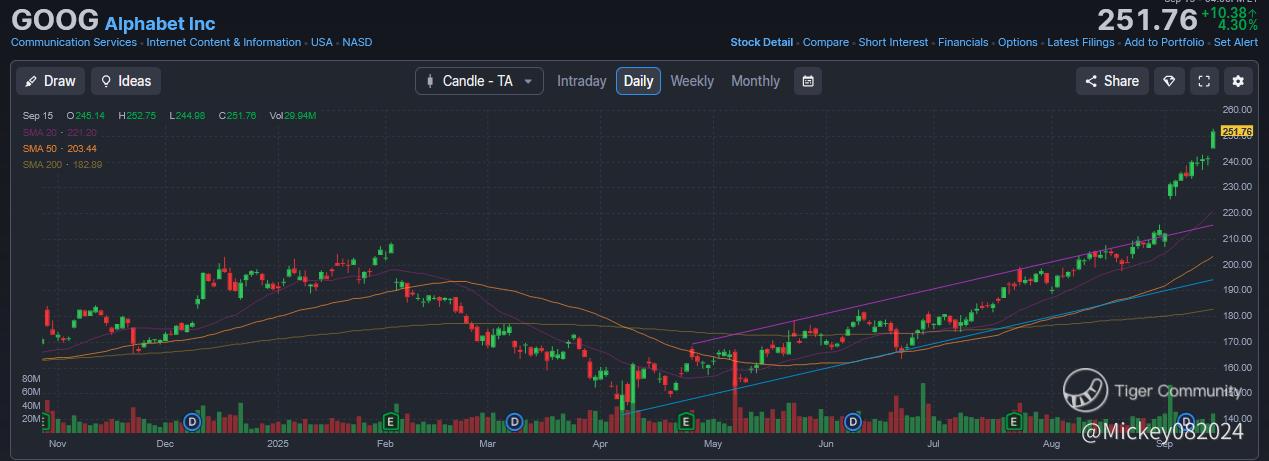Open the Communication Services sector link

click(74, 42)
